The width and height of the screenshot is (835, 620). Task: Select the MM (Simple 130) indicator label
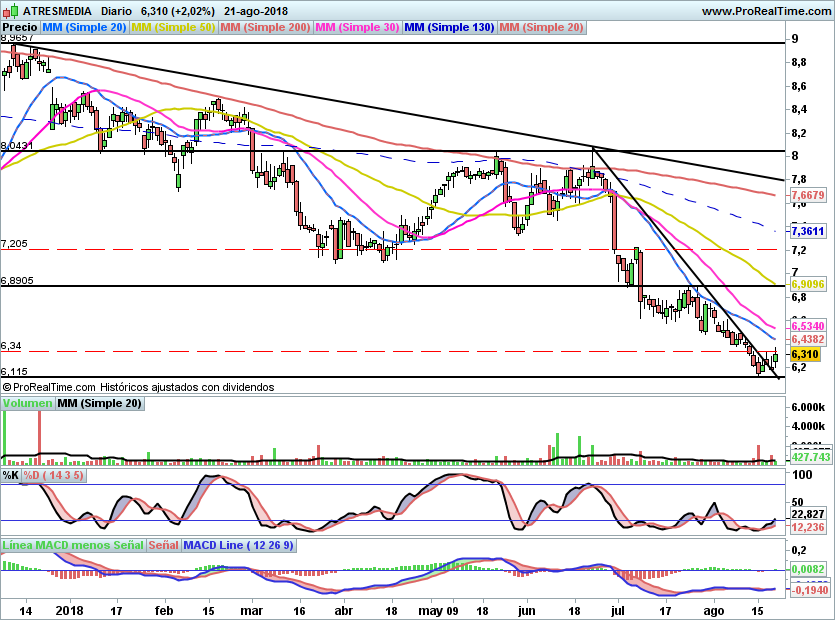[x=449, y=27]
